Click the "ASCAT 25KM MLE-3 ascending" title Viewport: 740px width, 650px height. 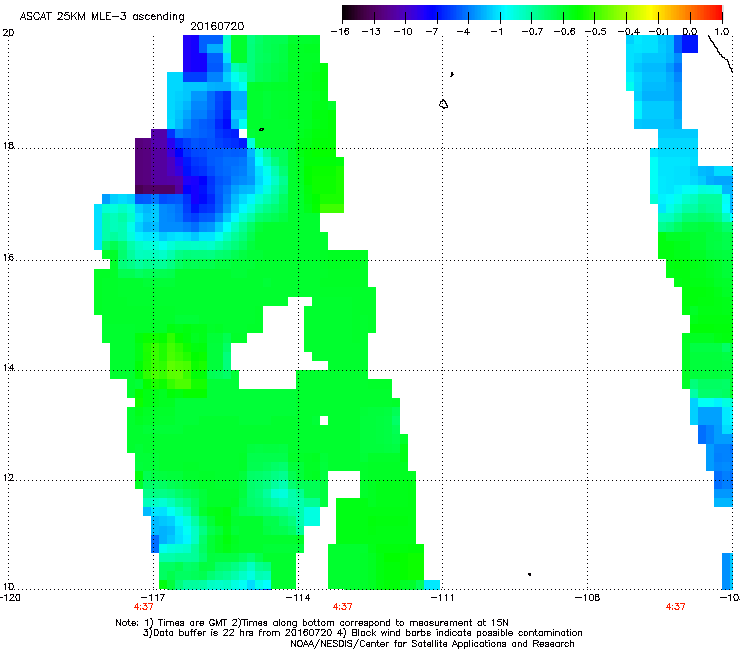pyautogui.click(x=102, y=17)
